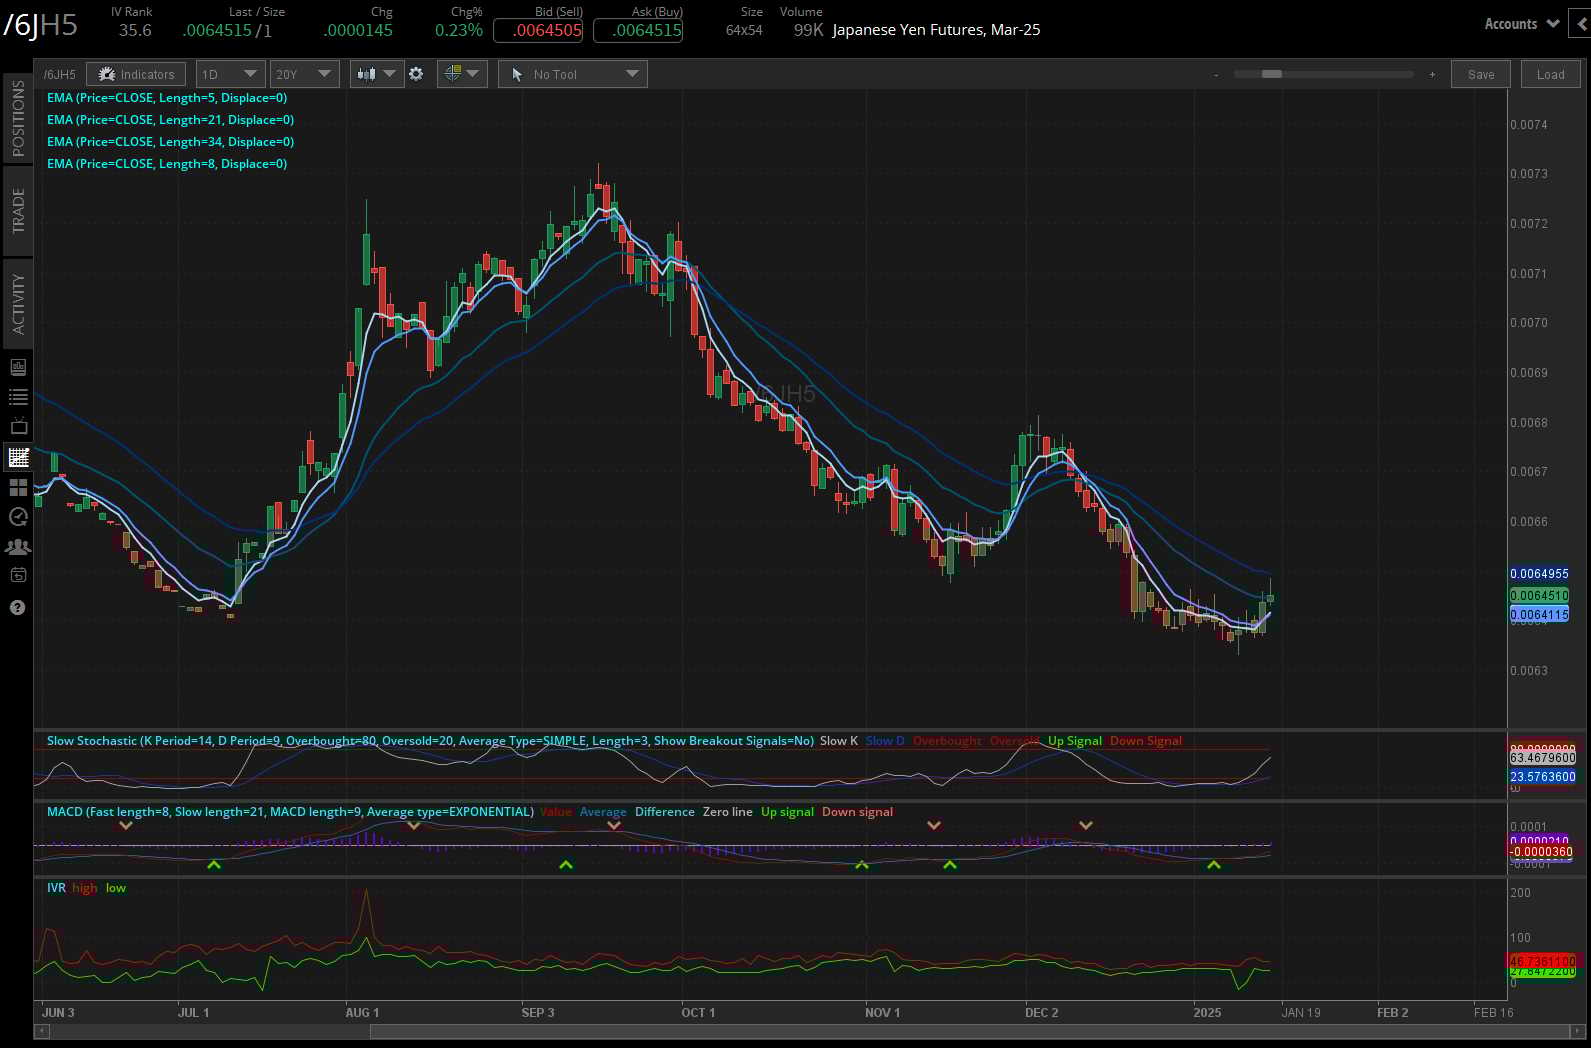The height and width of the screenshot is (1048, 1591).
Task: Open the TRADE side tab
Action: pos(18,211)
